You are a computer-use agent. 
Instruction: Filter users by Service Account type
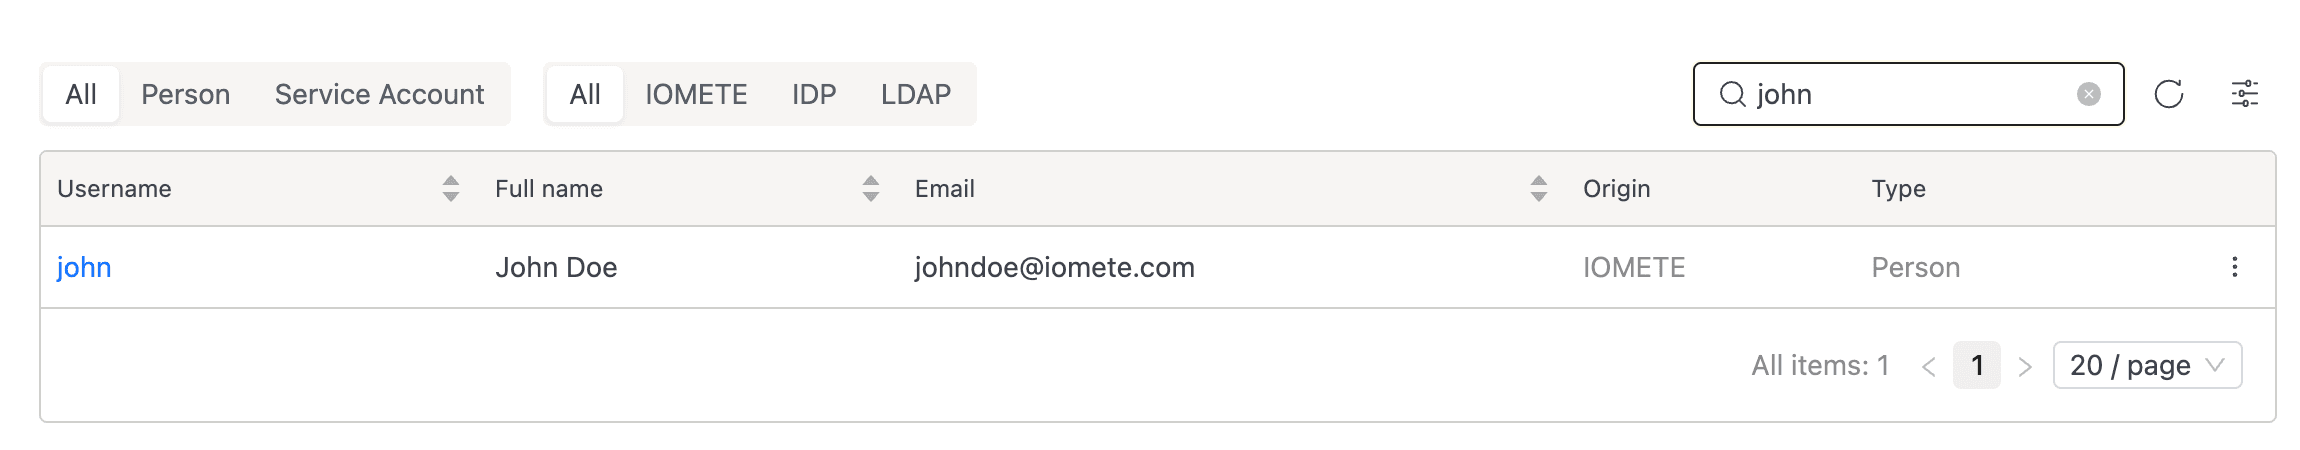click(379, 94)
